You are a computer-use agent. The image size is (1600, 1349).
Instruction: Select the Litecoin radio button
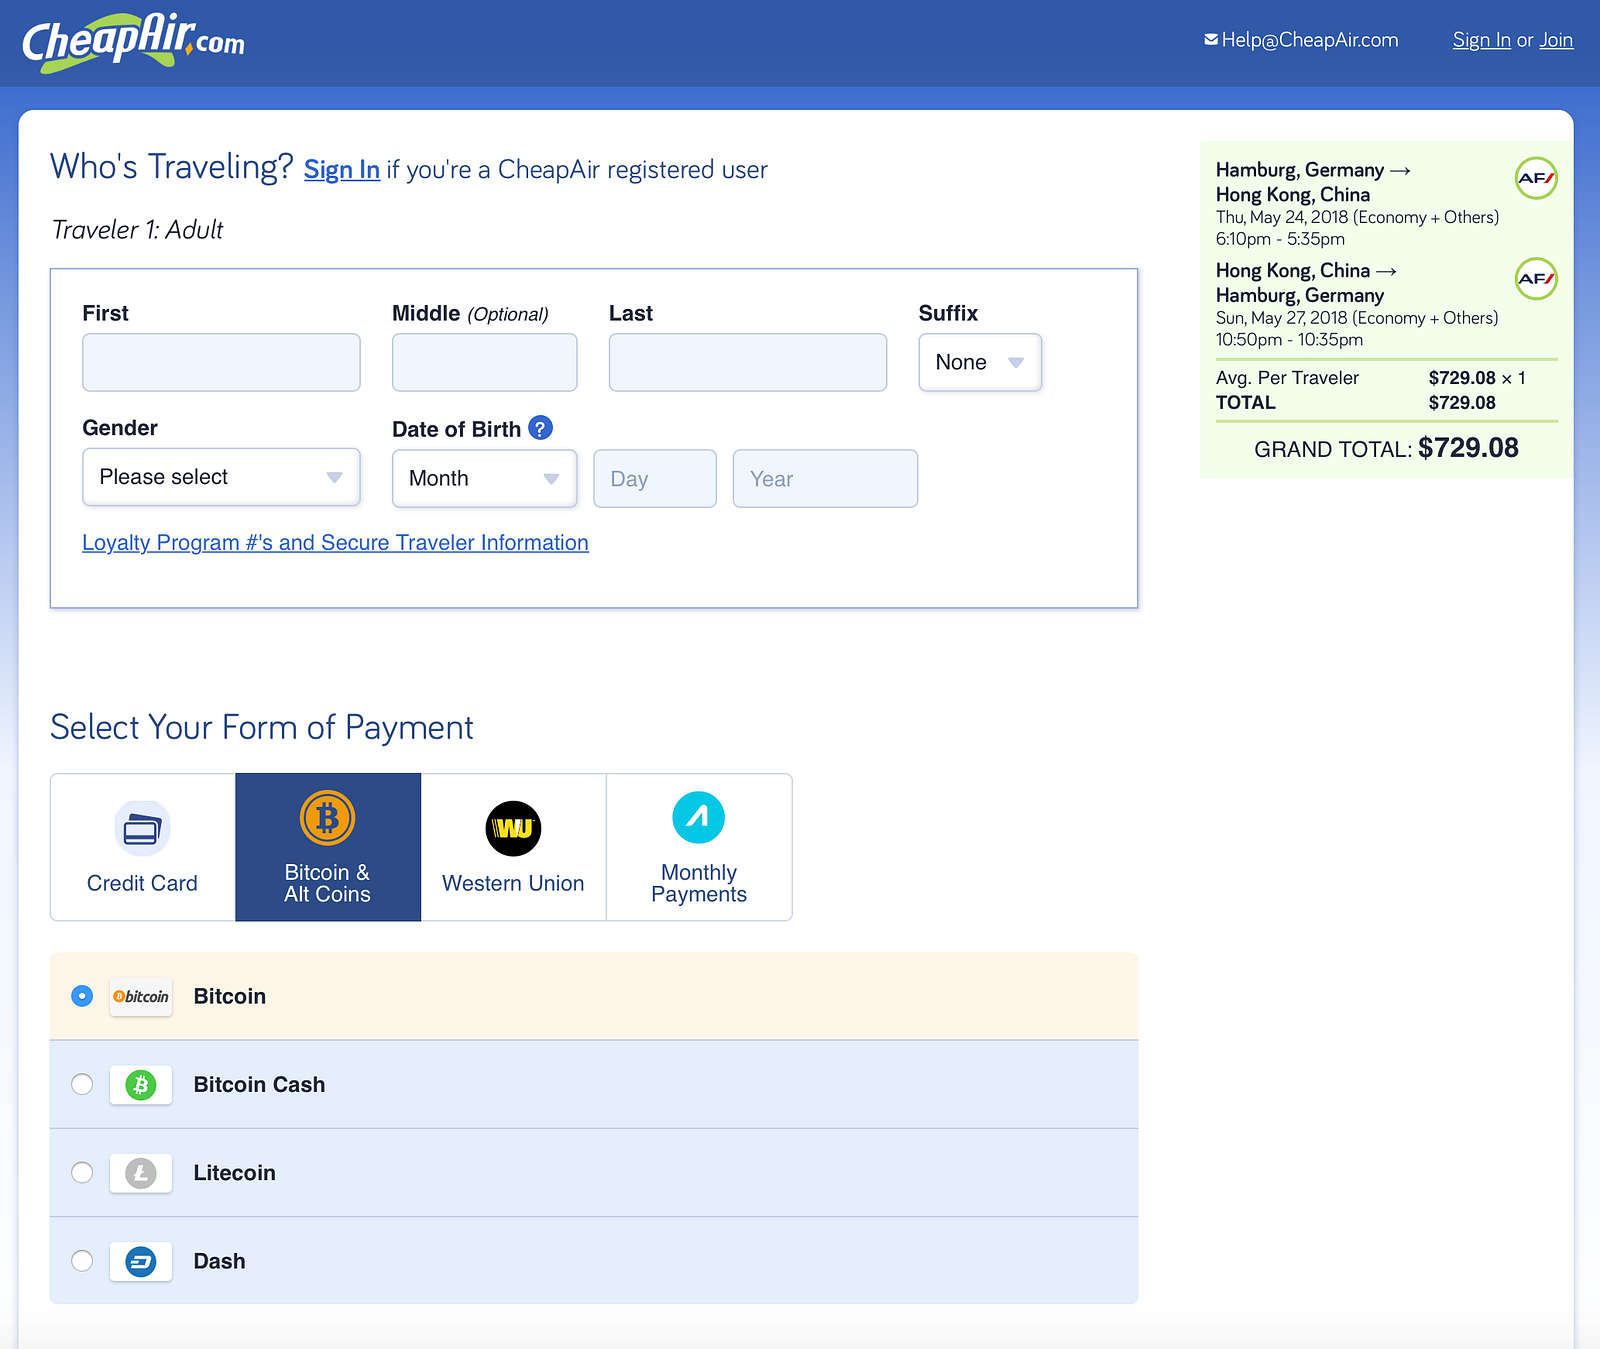point(82,1172)
